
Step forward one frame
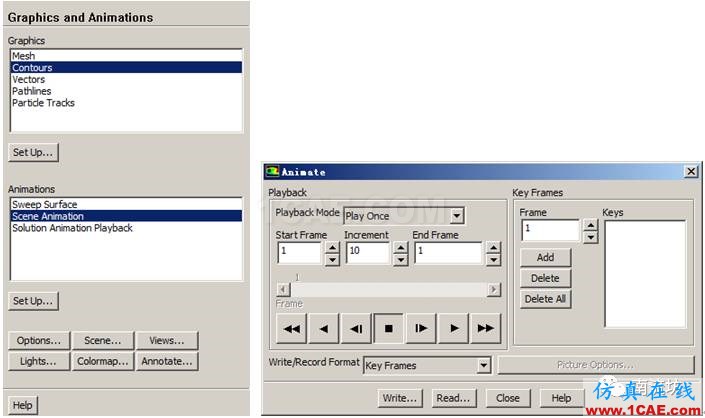click(421, 329)
